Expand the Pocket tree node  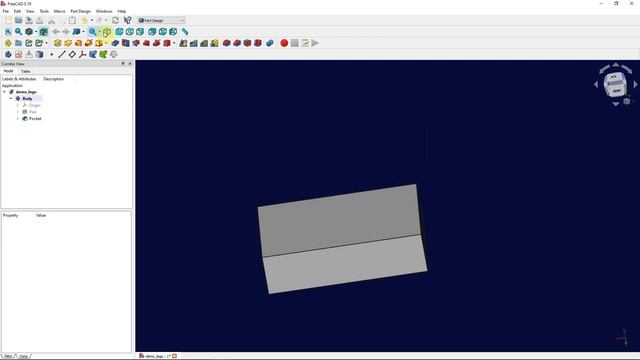click(18, 118)
